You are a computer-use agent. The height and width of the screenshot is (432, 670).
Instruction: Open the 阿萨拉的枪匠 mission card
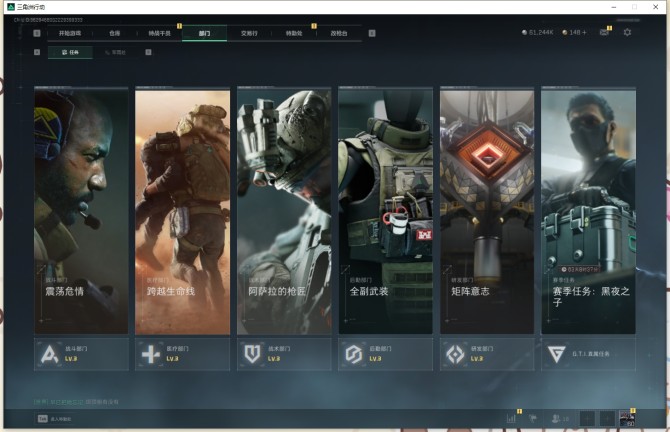click(284, 211)
